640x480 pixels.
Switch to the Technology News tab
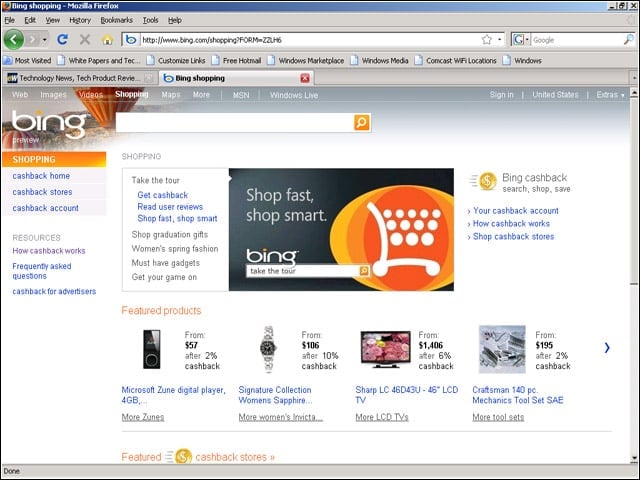[x=80, y=78]
